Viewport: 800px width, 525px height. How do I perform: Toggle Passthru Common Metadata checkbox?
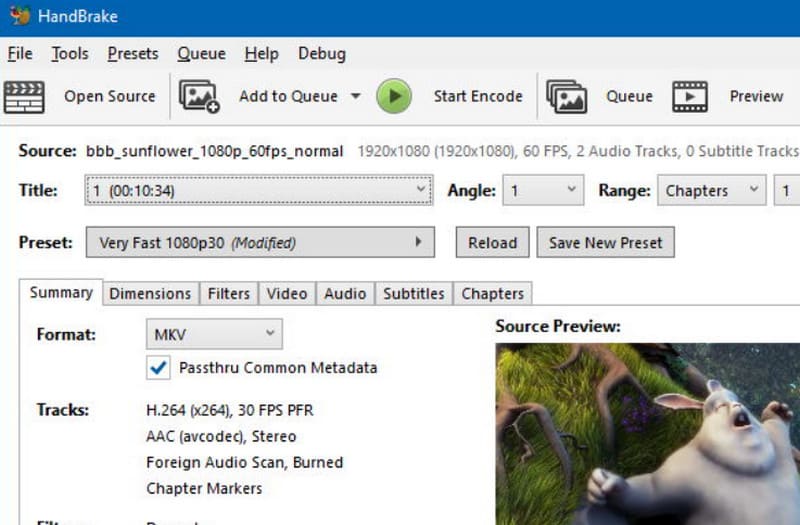(158, 367)
